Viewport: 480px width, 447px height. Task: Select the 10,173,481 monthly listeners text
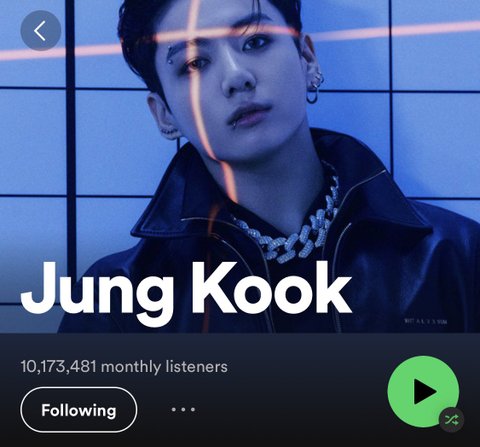(x=124, y=366)
